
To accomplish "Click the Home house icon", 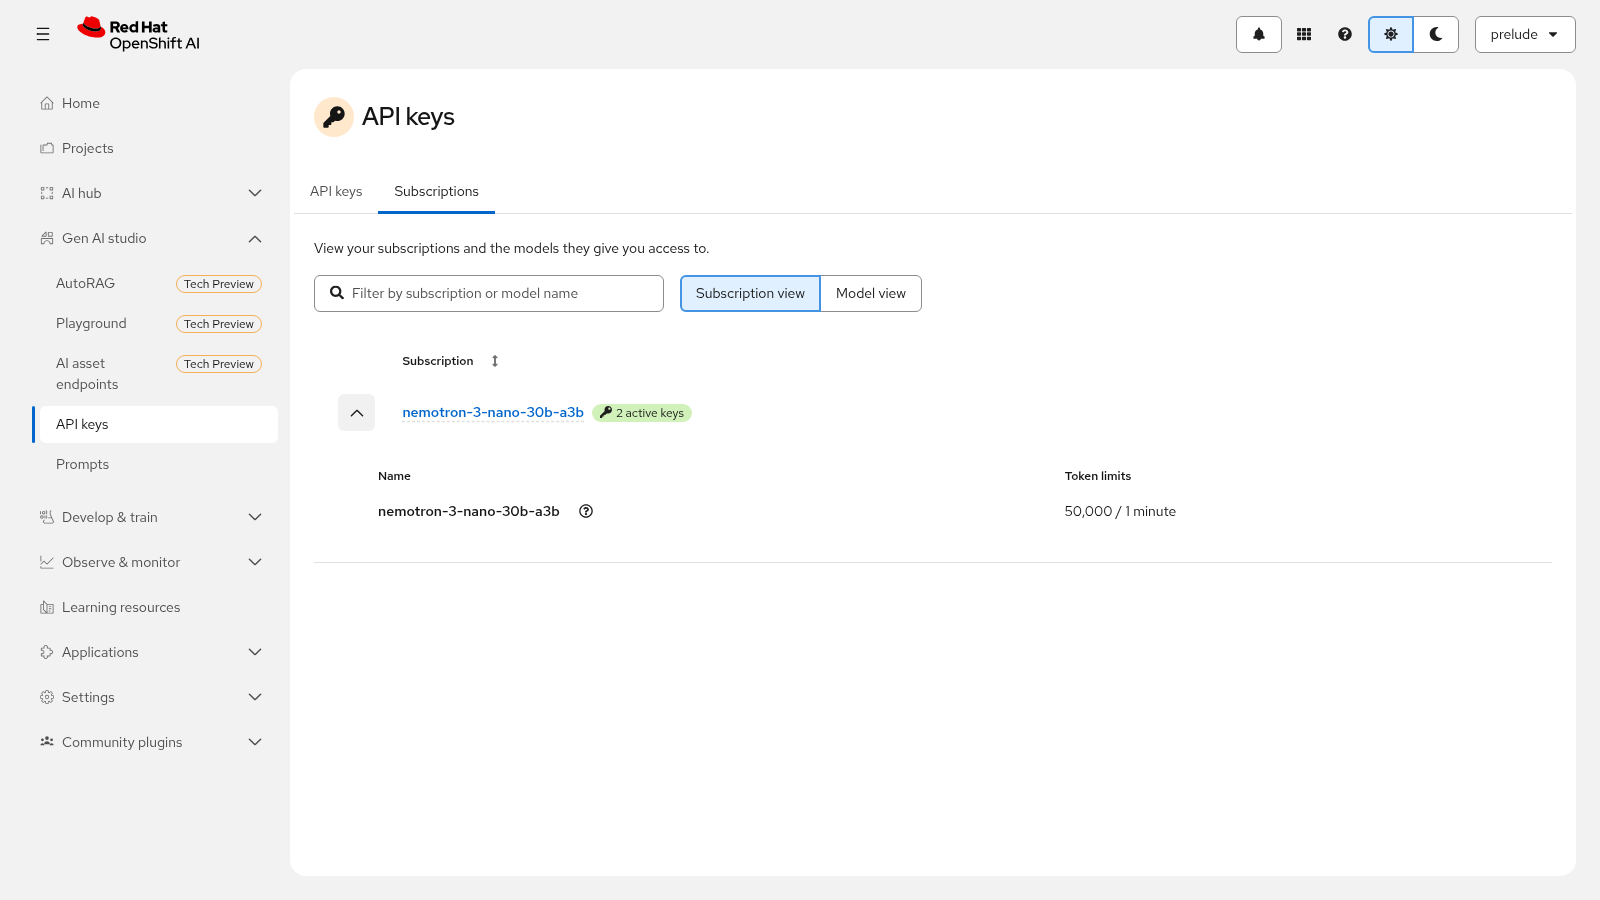I will (x=47, y=103).
